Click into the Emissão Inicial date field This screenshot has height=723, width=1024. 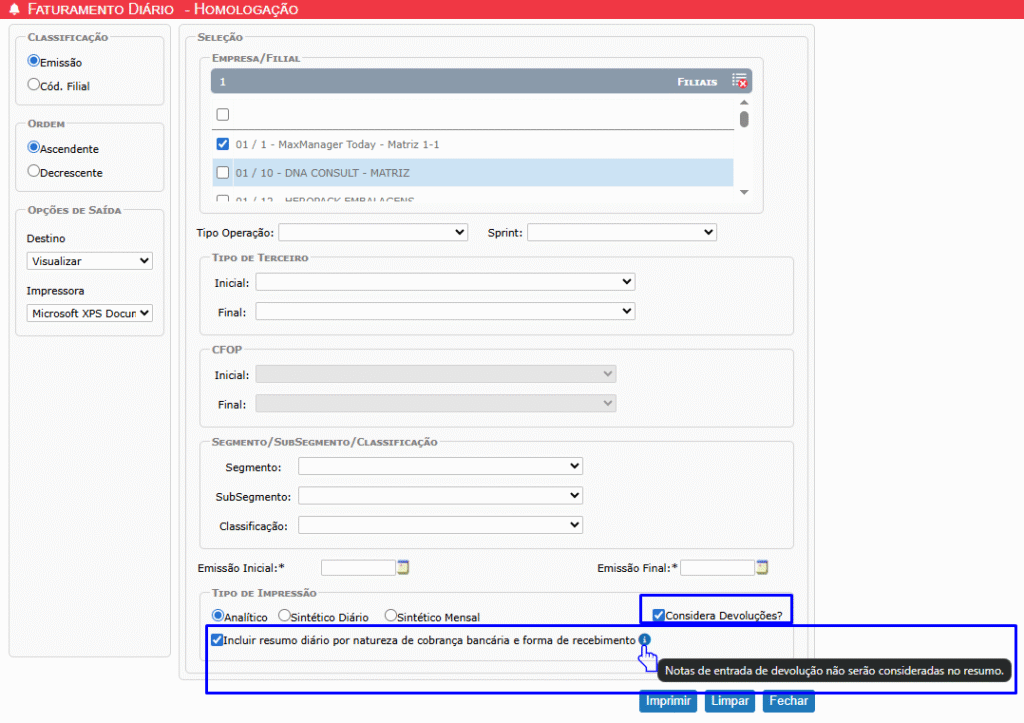coord(358,568)
